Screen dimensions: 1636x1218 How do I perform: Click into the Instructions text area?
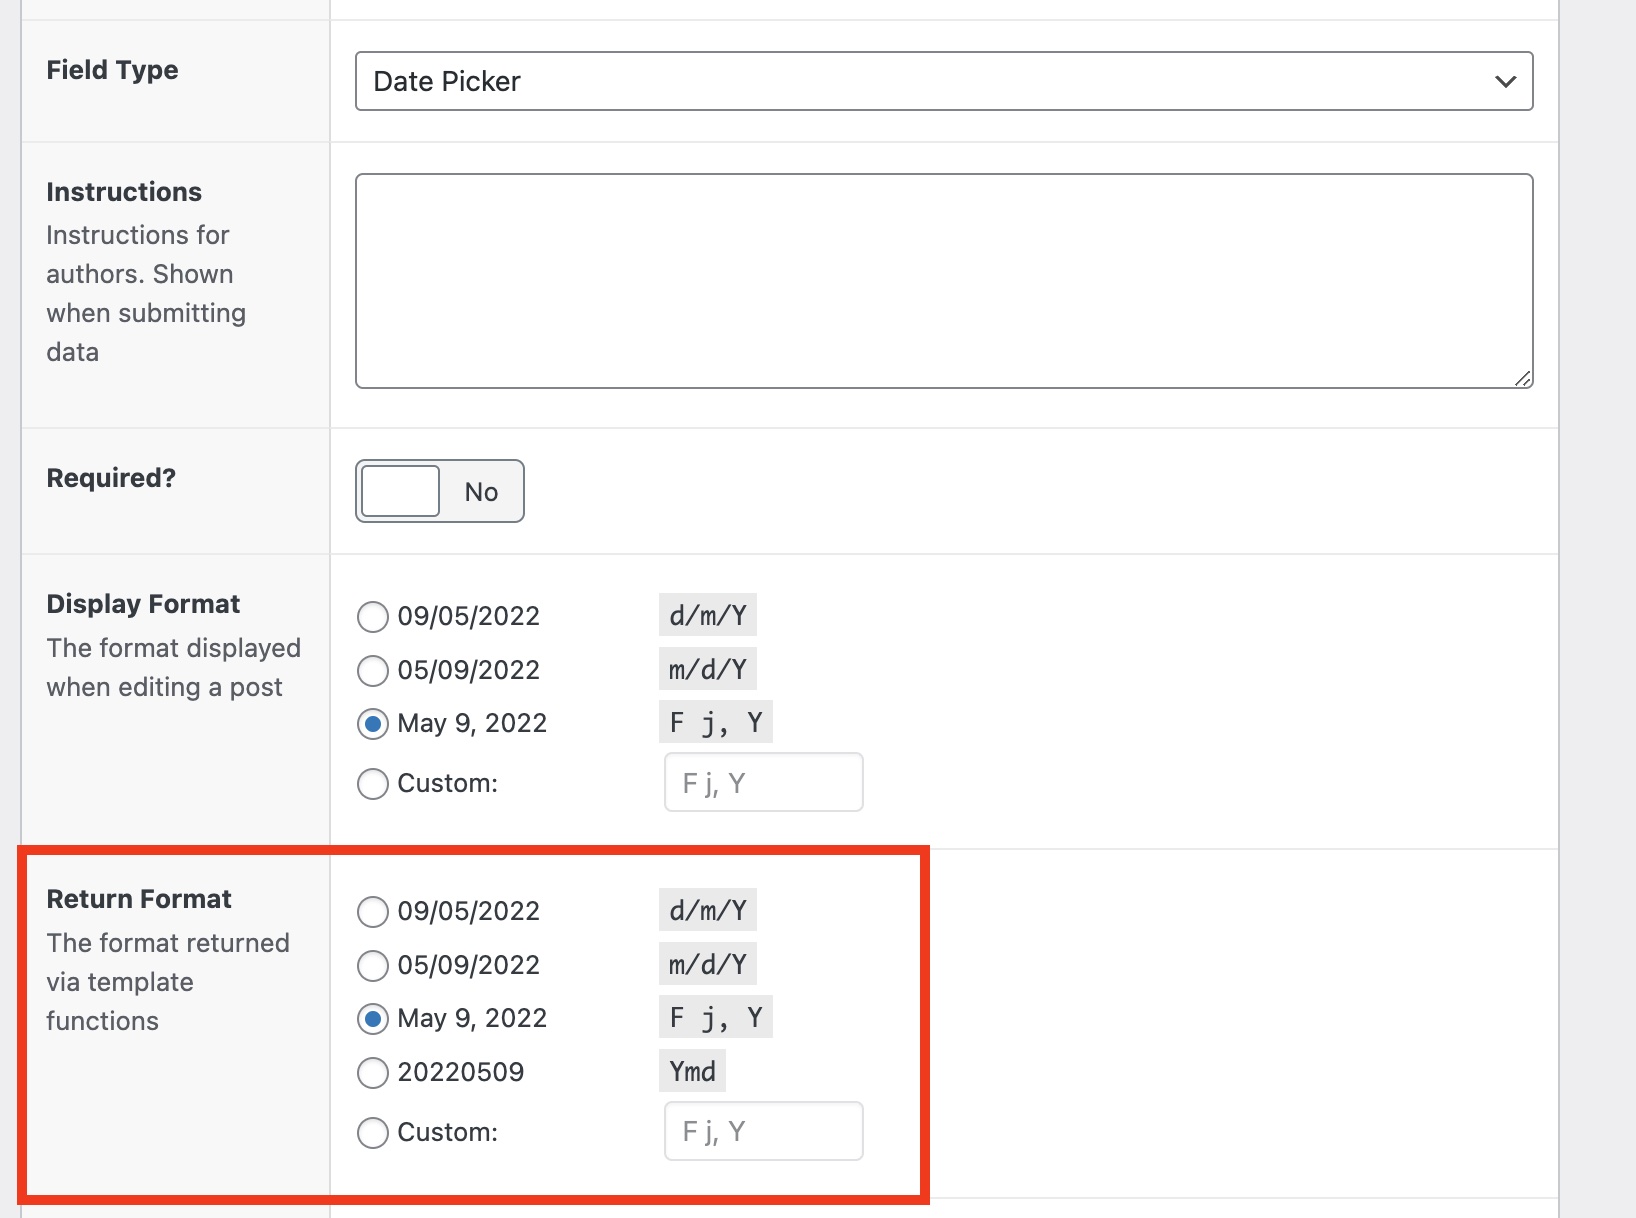(944, 281)
